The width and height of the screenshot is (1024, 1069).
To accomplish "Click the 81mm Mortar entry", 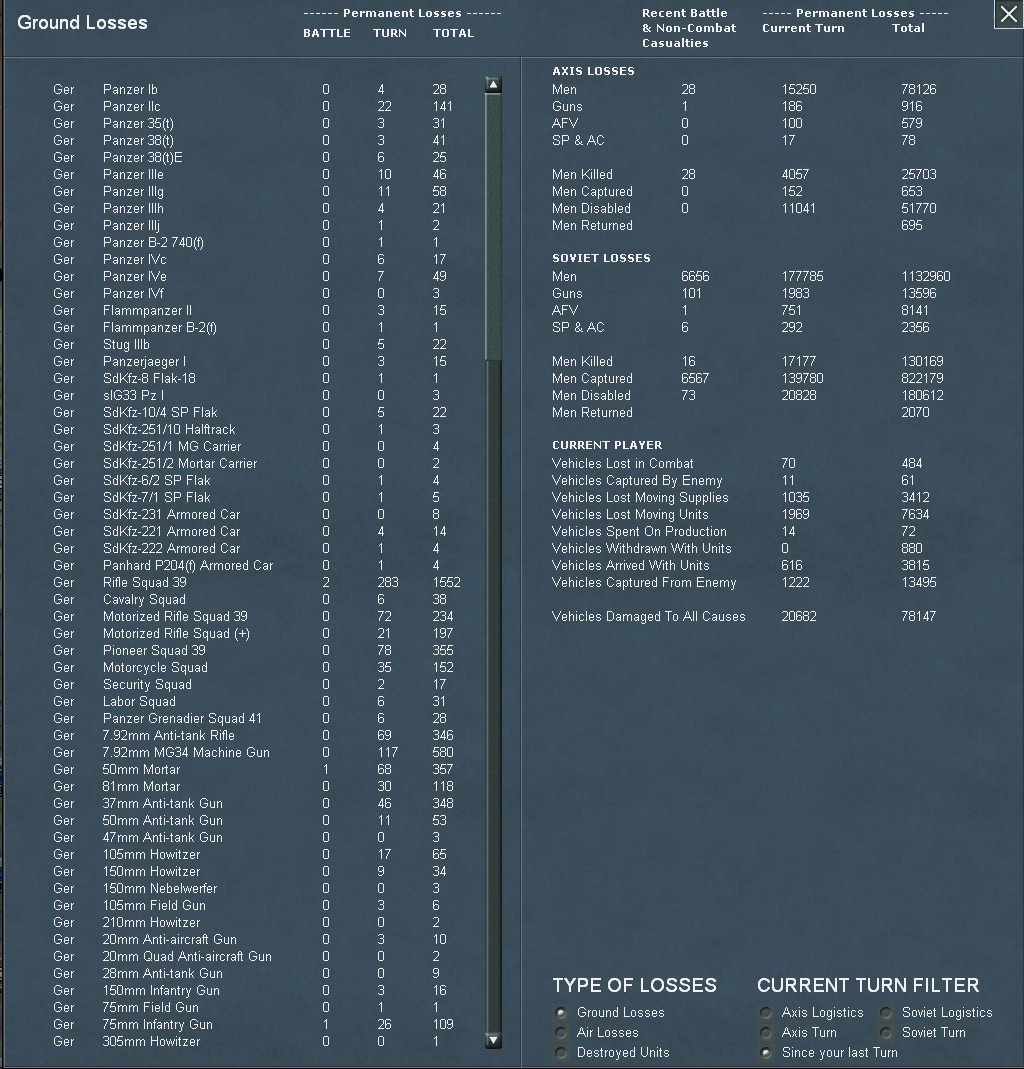I will [141, 786].
